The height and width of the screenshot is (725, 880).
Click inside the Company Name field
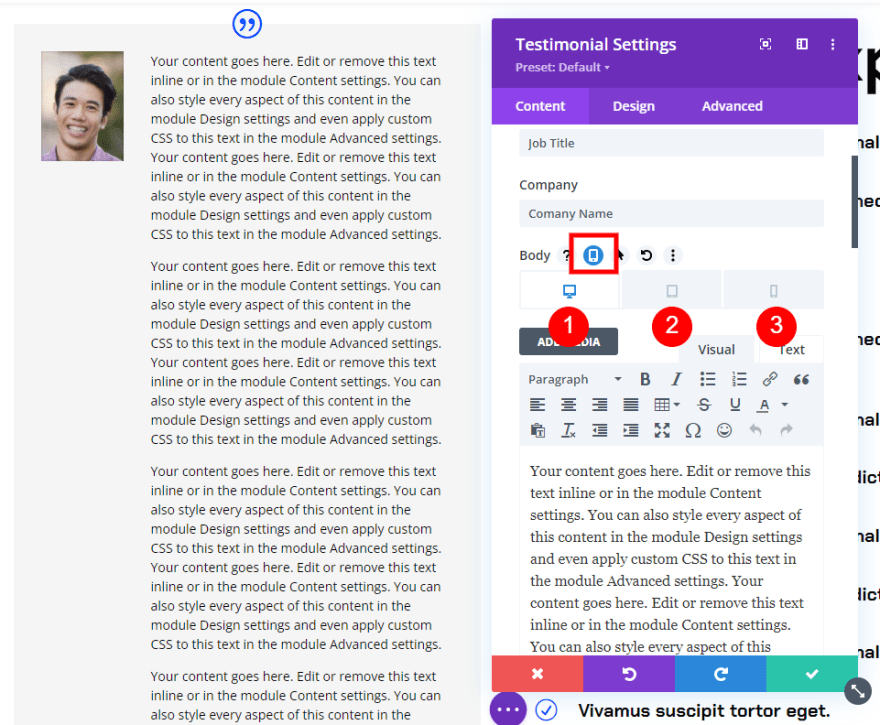tap(671, 213)
